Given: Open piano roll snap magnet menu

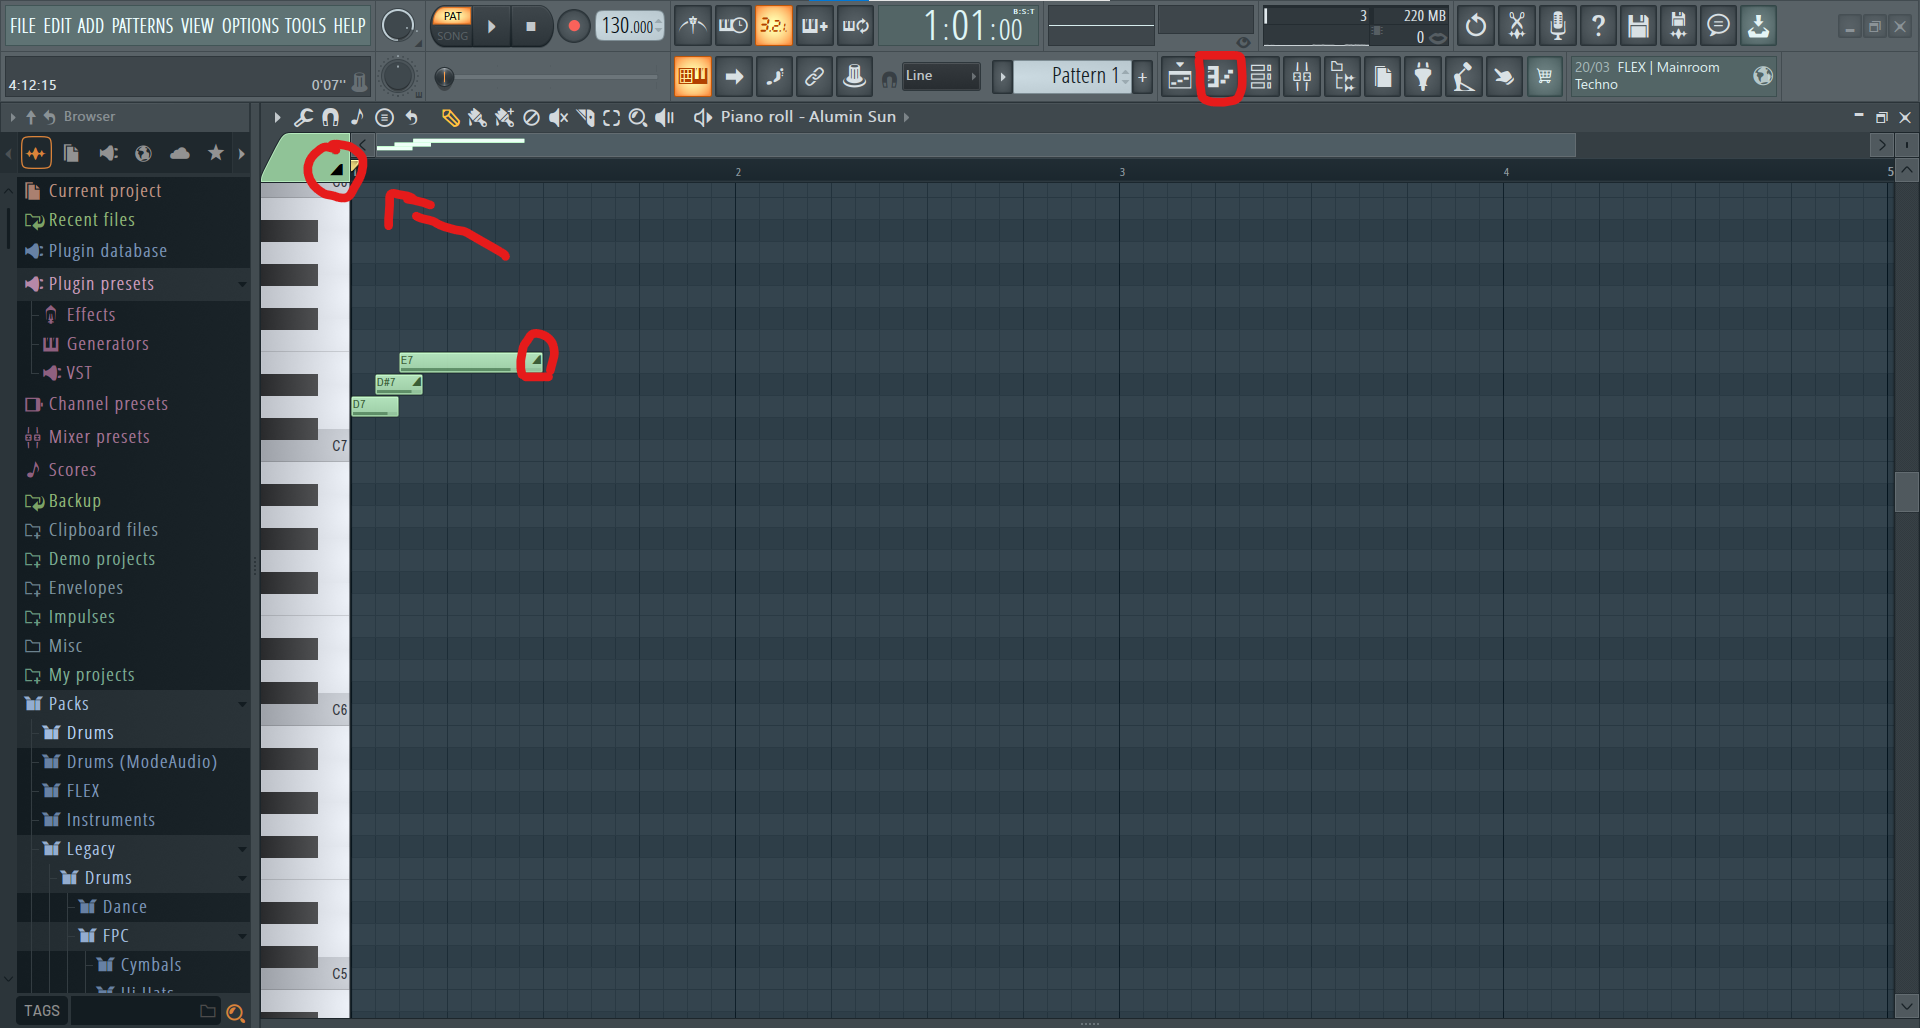Looking at the screenshot, I should pos(330,117).
